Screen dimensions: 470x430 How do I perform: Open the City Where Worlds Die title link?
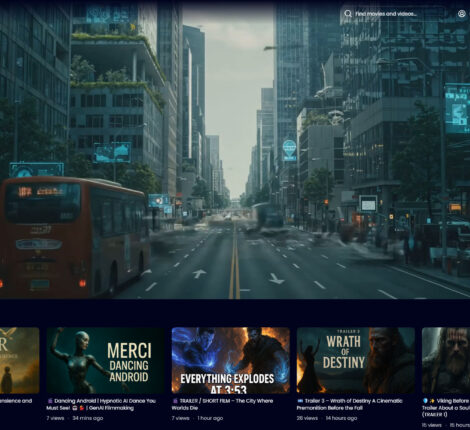pos(226,404)
